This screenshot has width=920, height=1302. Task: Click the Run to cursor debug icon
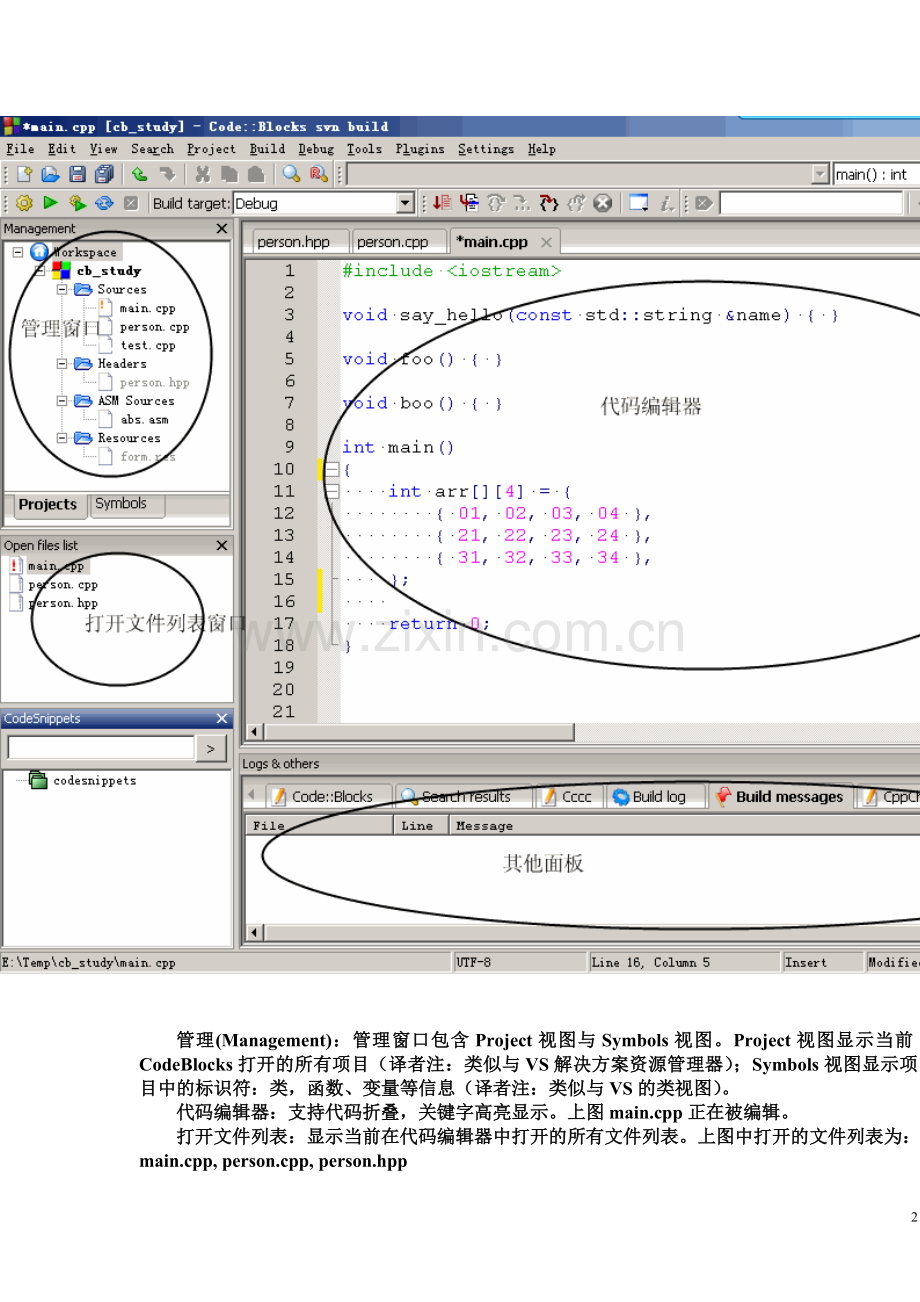(x=469, y=203)
